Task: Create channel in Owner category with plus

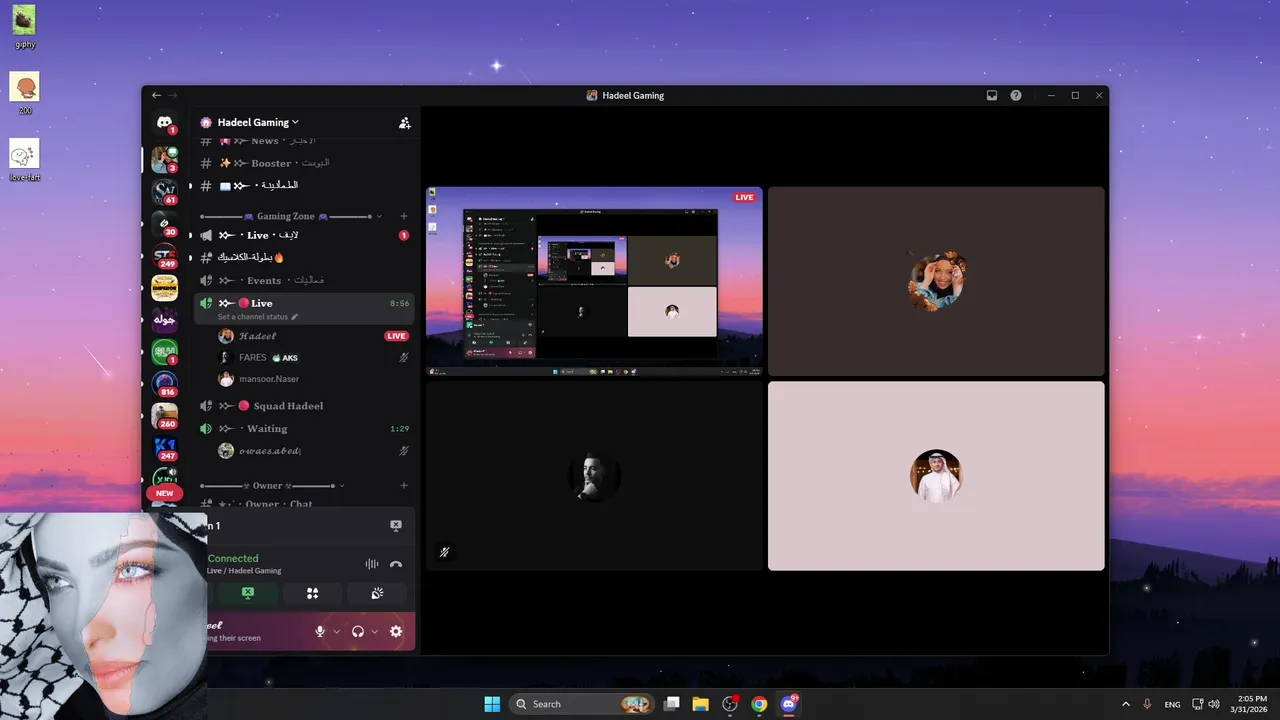Action: (404, 485)
